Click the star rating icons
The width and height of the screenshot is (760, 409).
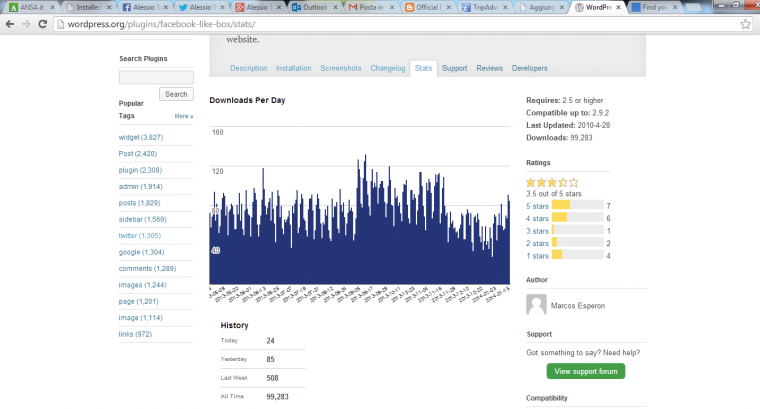click(x=552, y=183)
